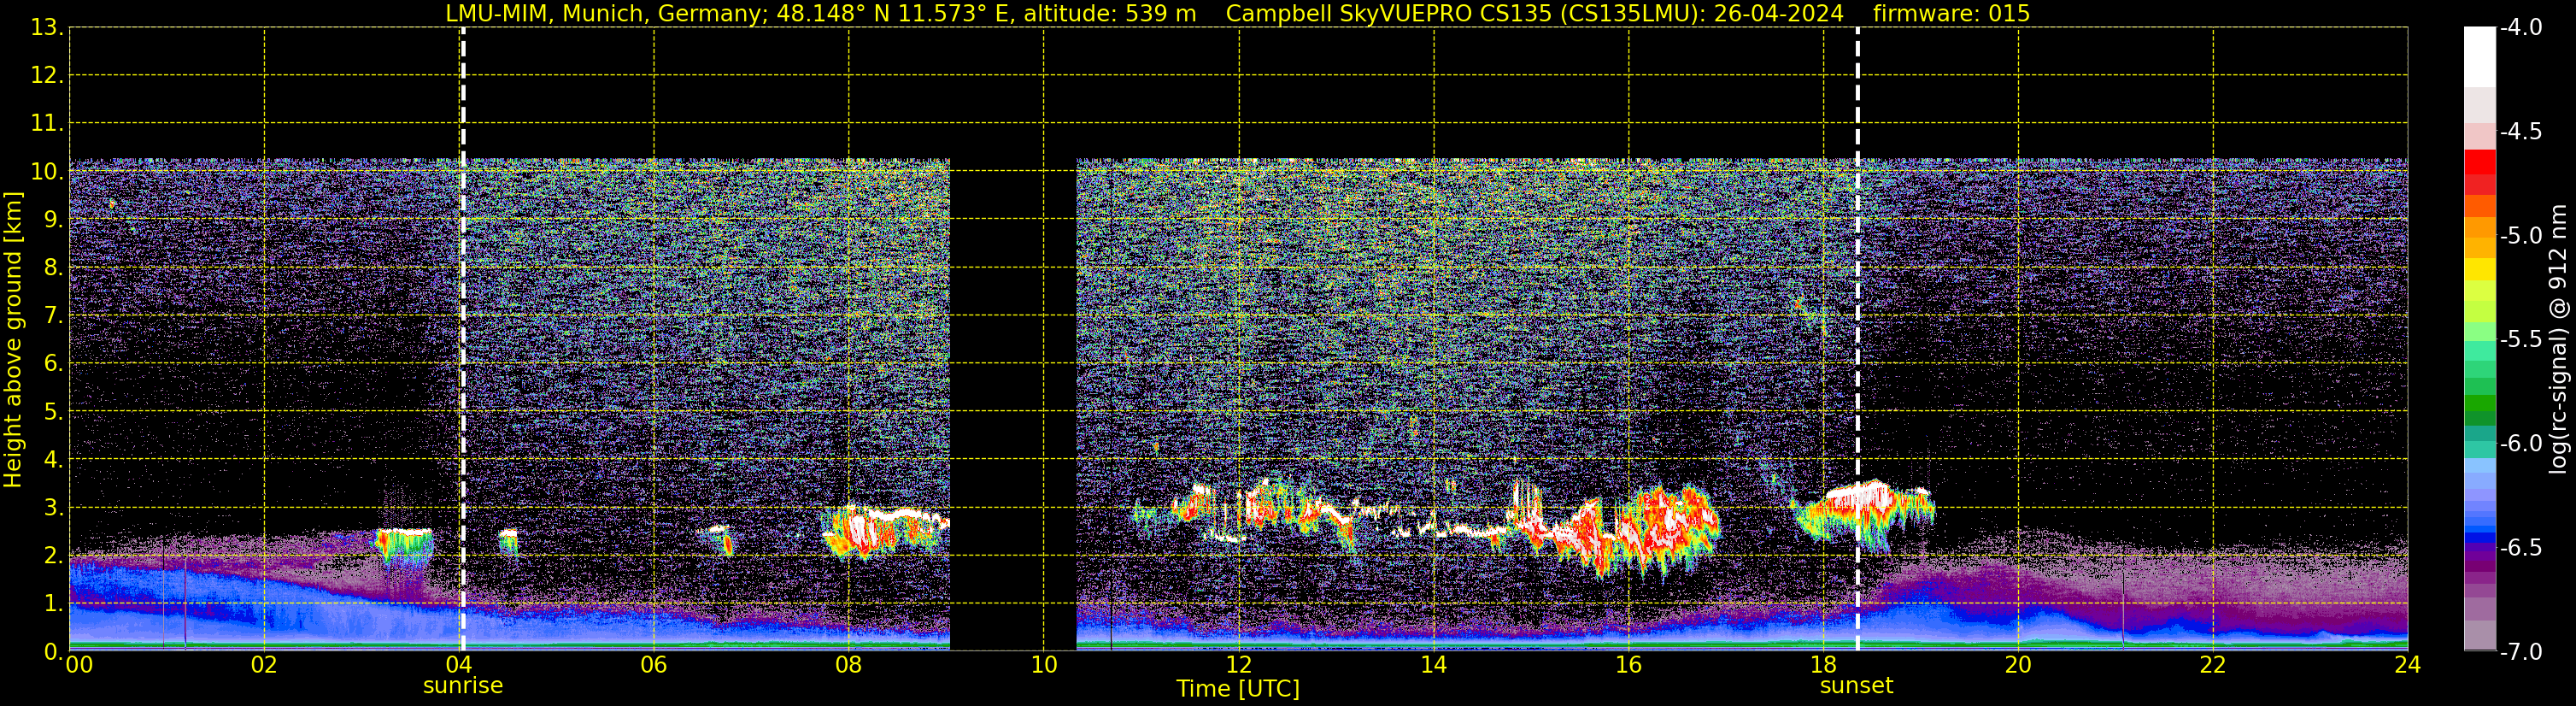Viewport: 2576px width, 706px height.
Task: Click the dashed white sunrise marker line
Action: coord(463,339)
